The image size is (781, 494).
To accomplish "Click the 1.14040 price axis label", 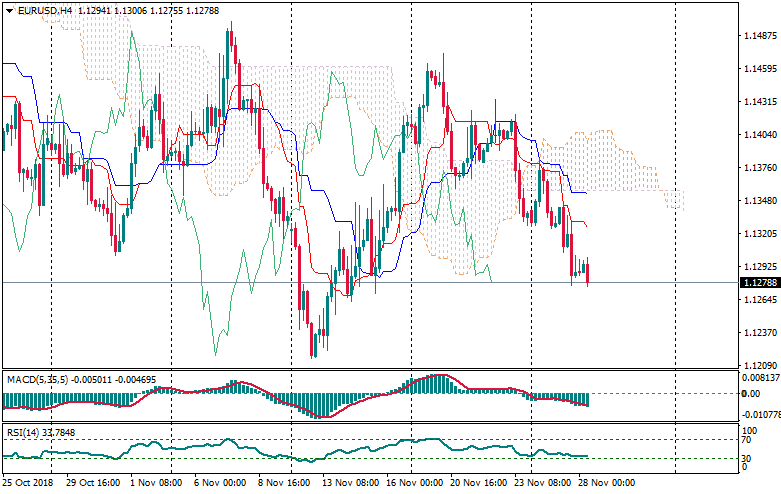I will click(x=761, y=135).
